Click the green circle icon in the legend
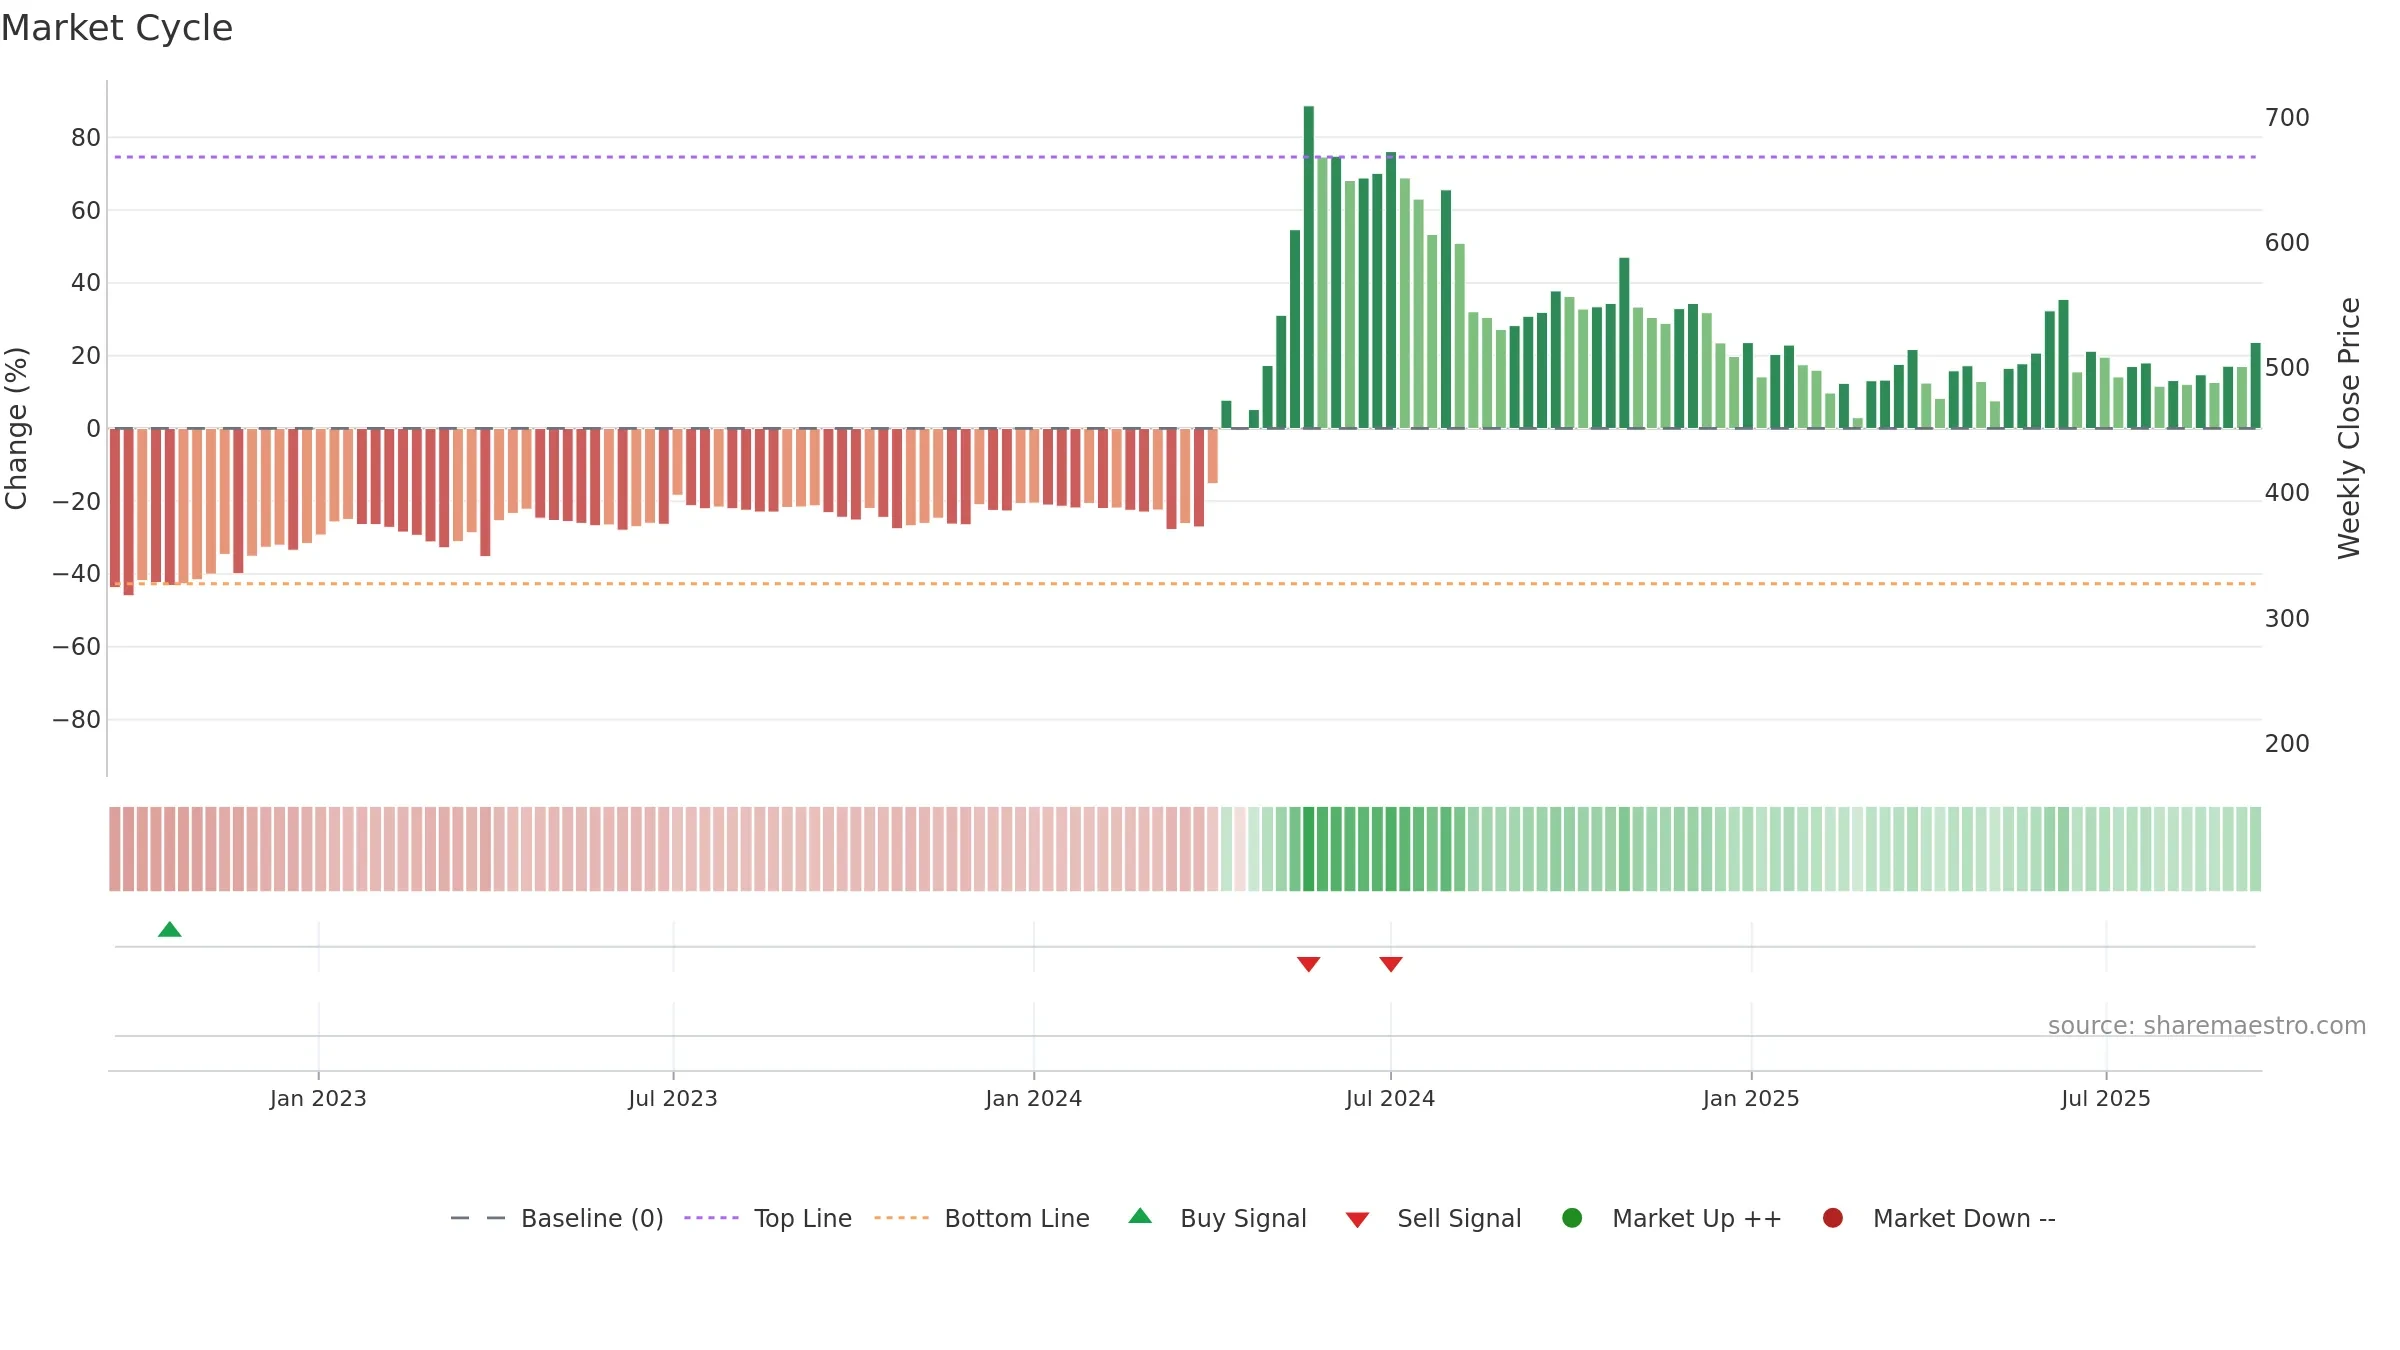The image size is (2400, 1350). 1572,1218
